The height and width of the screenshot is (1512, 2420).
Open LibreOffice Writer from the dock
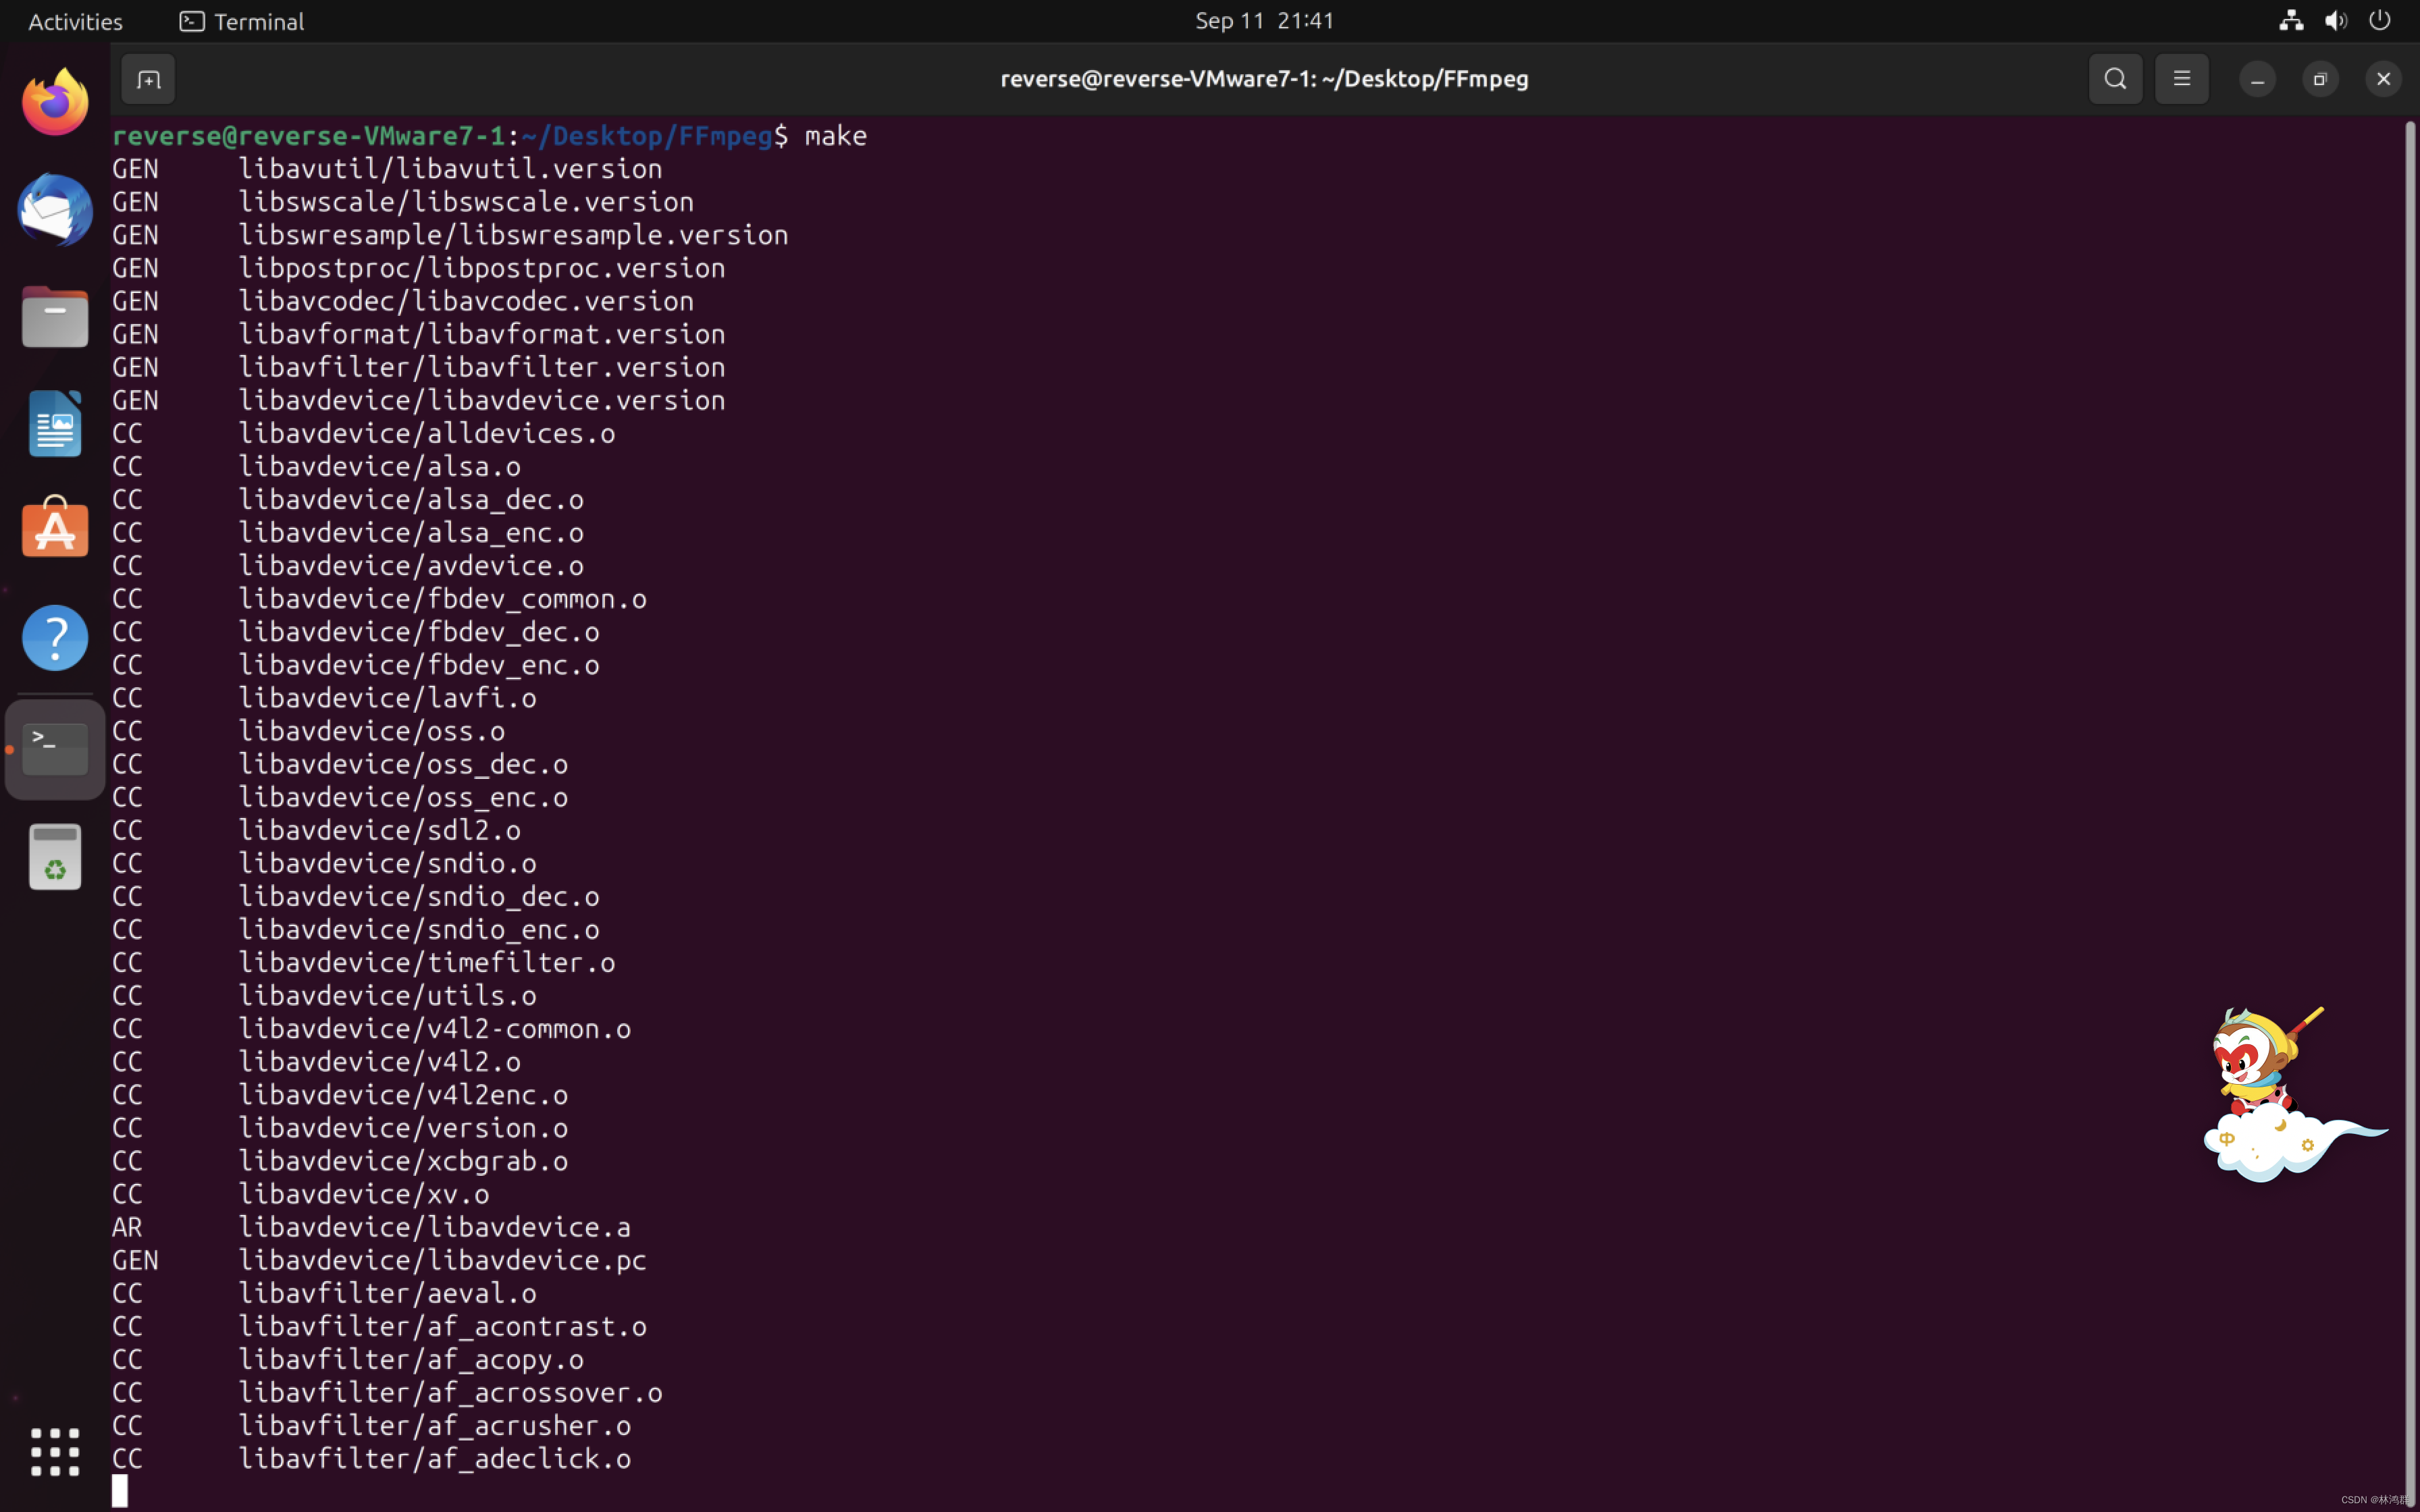[55, 423]
